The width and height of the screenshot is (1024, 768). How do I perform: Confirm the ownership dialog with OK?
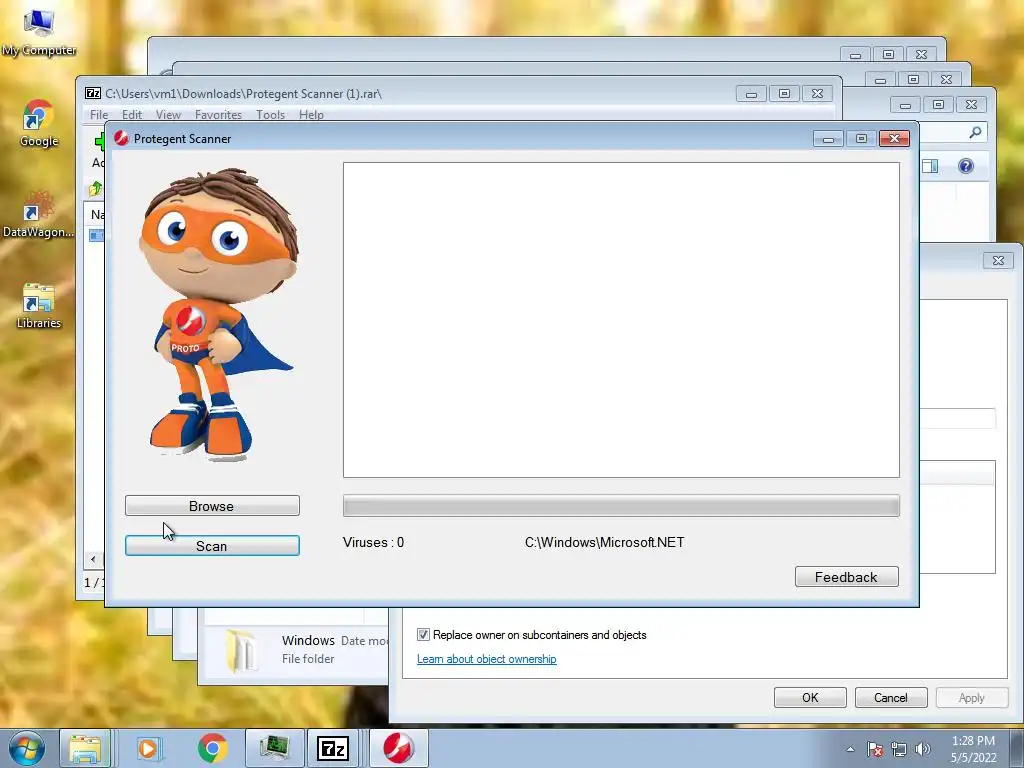[x=810, y=697]
